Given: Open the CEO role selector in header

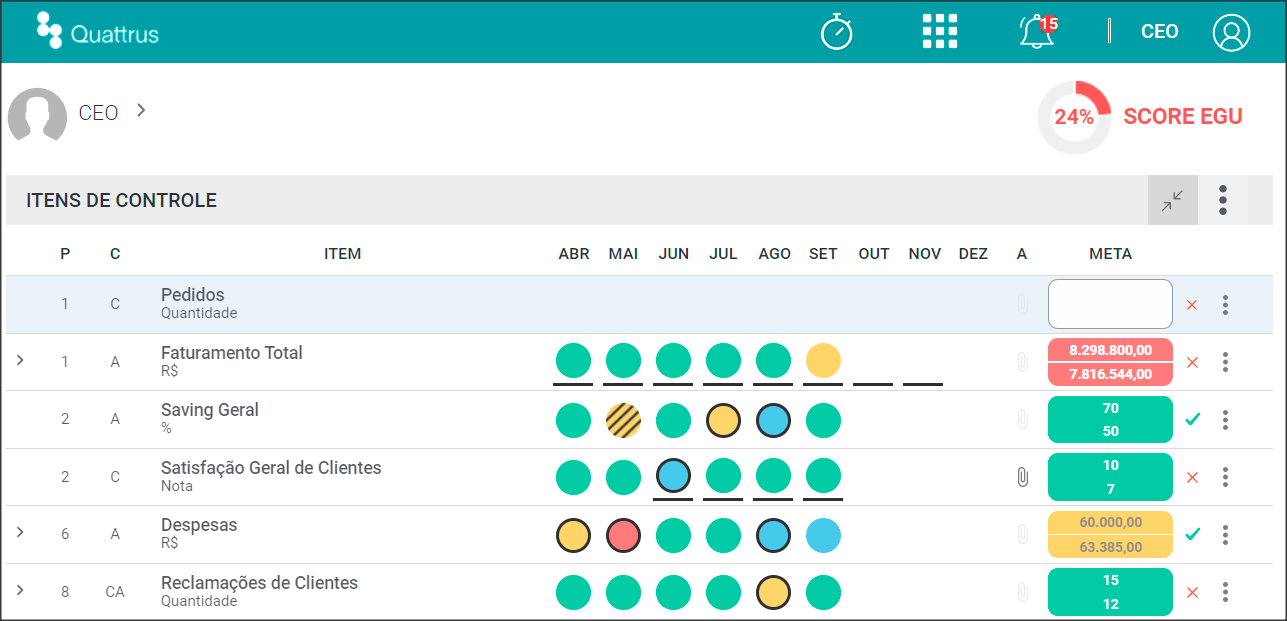Looking at the screenshot, I should coord(1159,32).
